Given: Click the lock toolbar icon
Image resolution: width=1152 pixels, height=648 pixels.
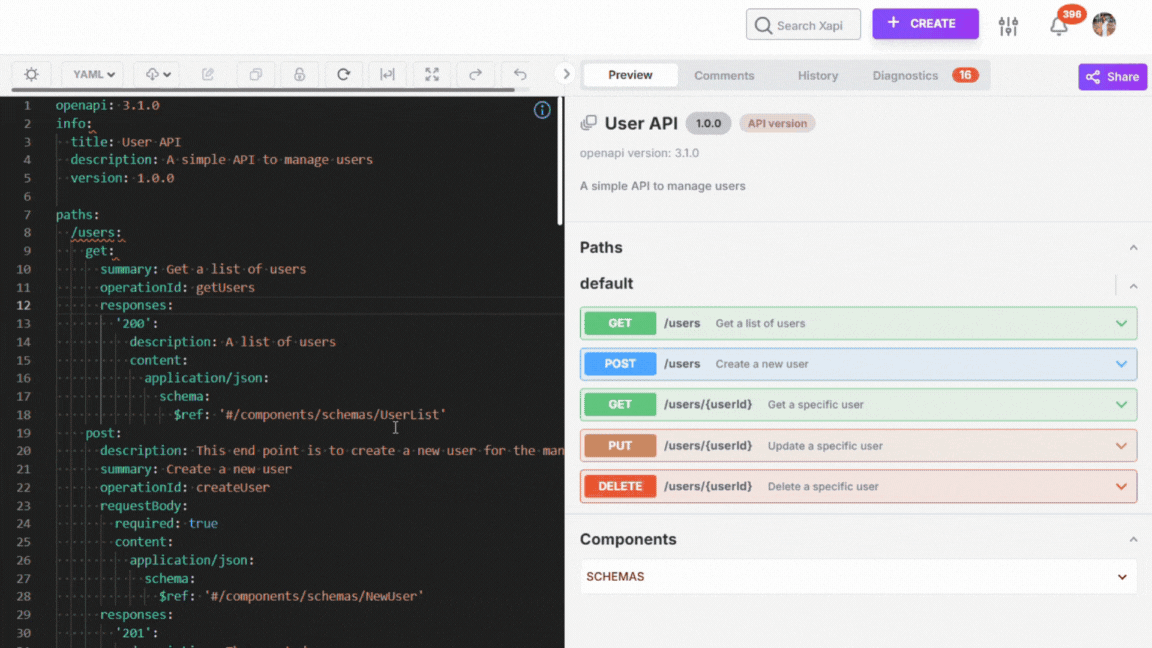Looking at the screenshot, I should [299, 74].
